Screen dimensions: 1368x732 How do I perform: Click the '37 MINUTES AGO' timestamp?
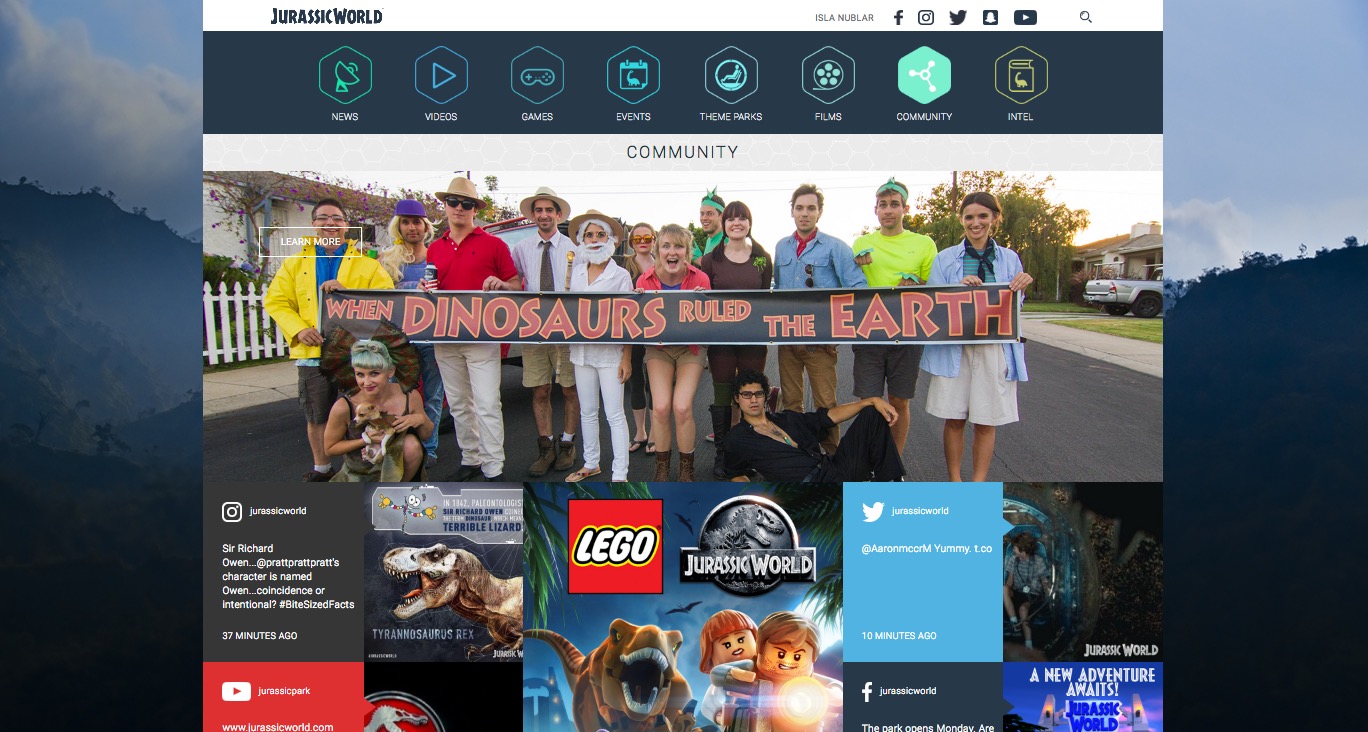click(x=260, y=636)
